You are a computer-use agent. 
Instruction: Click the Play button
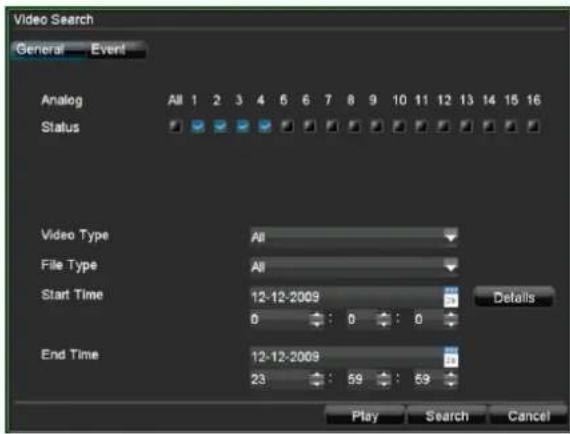pos(365,416)
